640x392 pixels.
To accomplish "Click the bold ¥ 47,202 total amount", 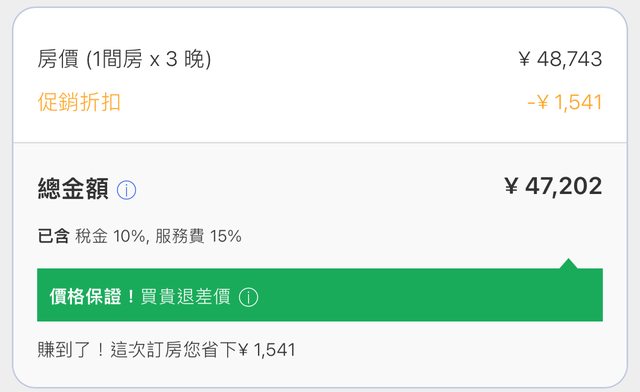I will (x=553, y=186).
